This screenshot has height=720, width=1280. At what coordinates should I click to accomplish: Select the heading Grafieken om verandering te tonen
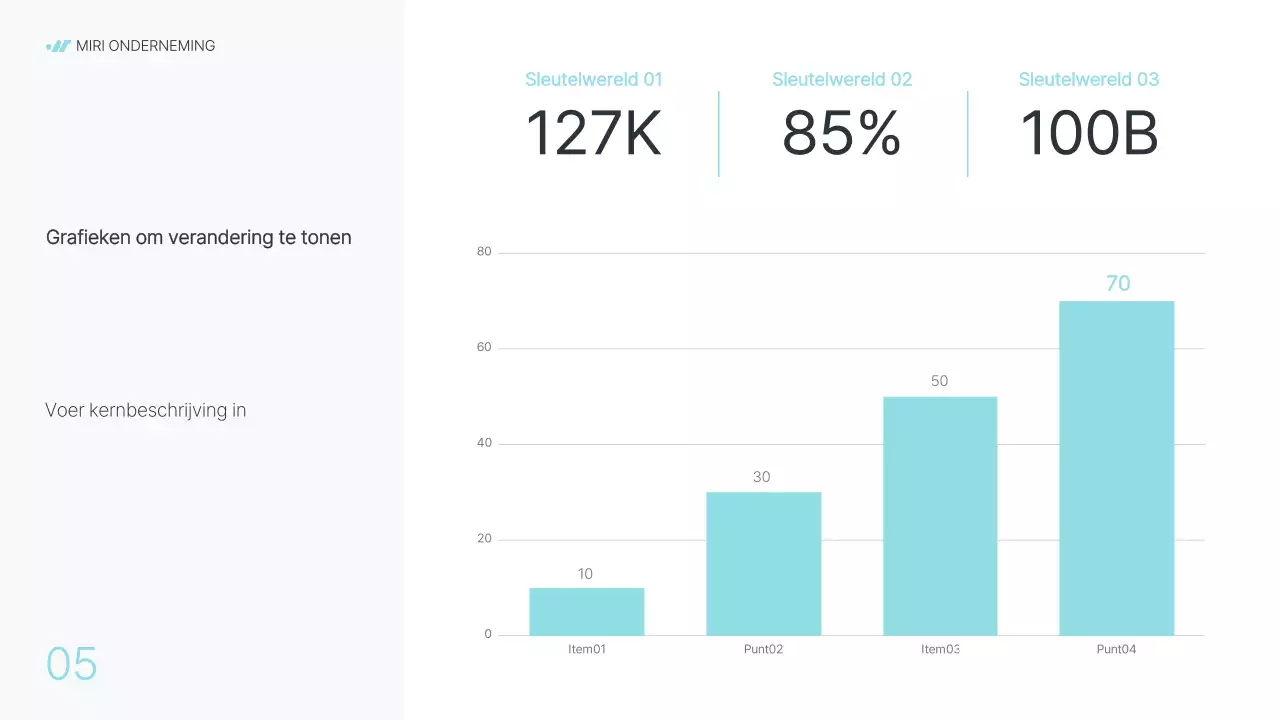(x=198, y=238)
